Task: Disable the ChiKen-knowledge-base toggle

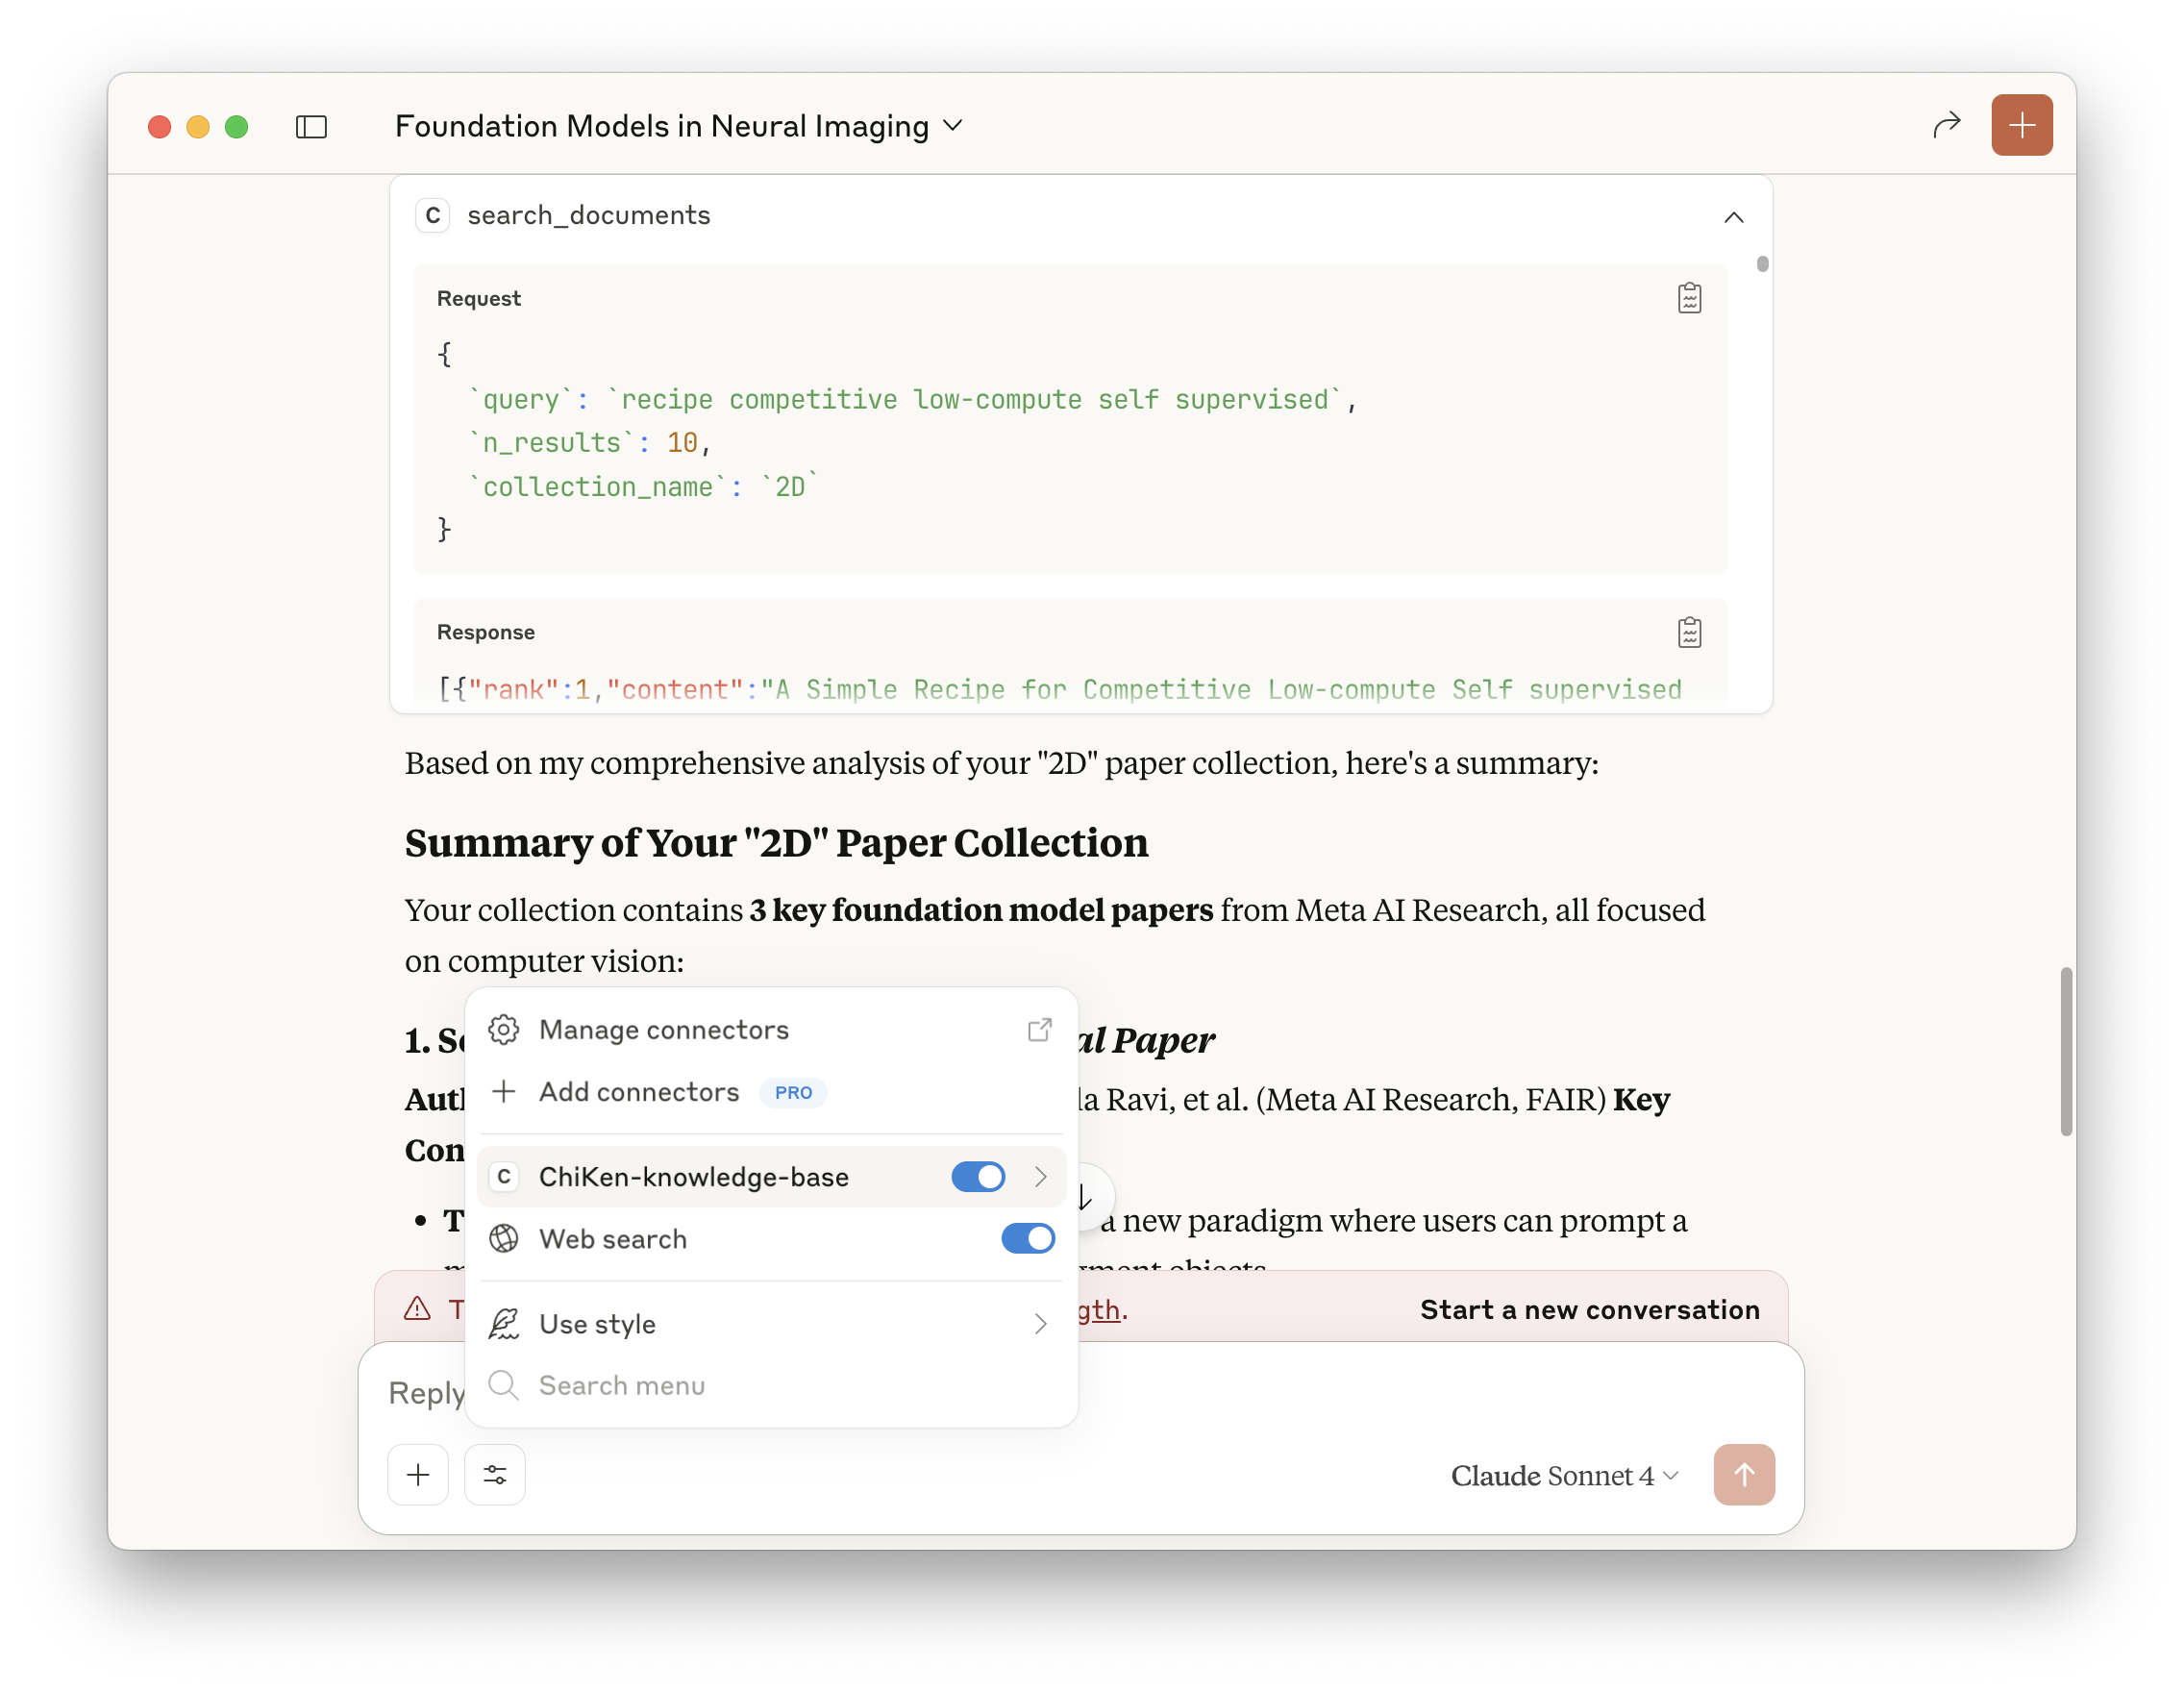Action: 977,1177
